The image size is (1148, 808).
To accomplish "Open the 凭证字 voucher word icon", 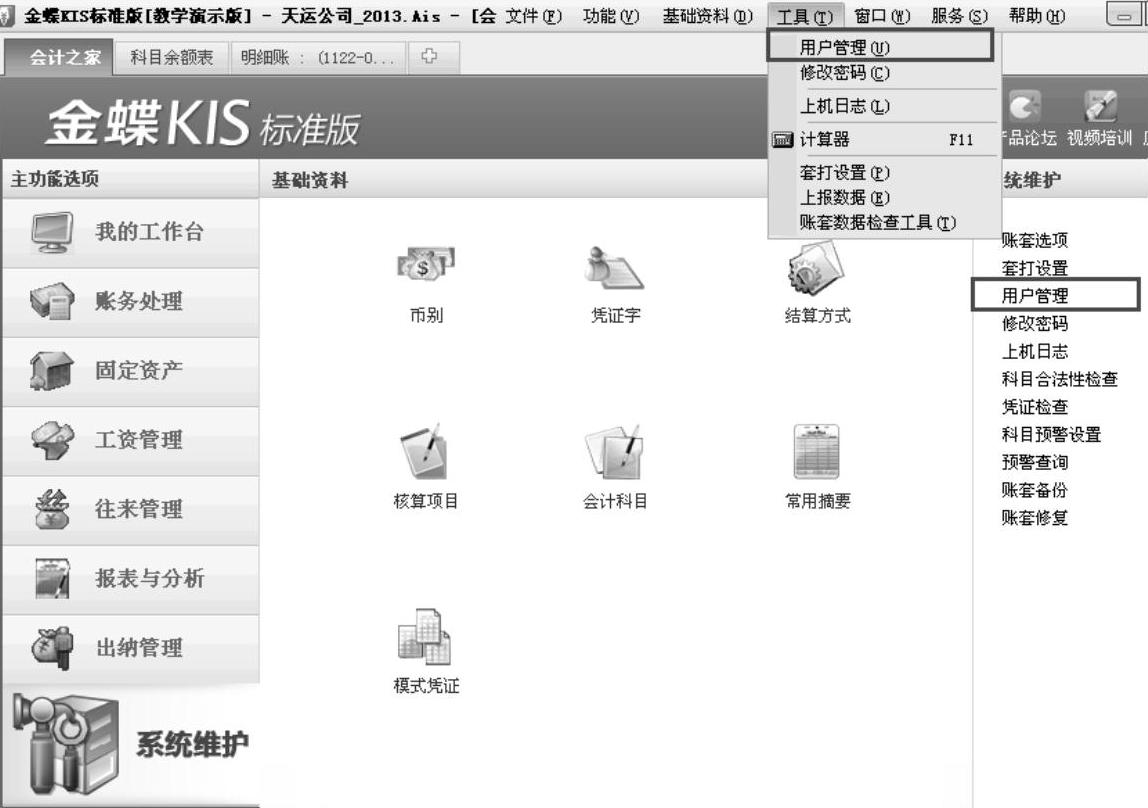I will (x=614, y=268).
